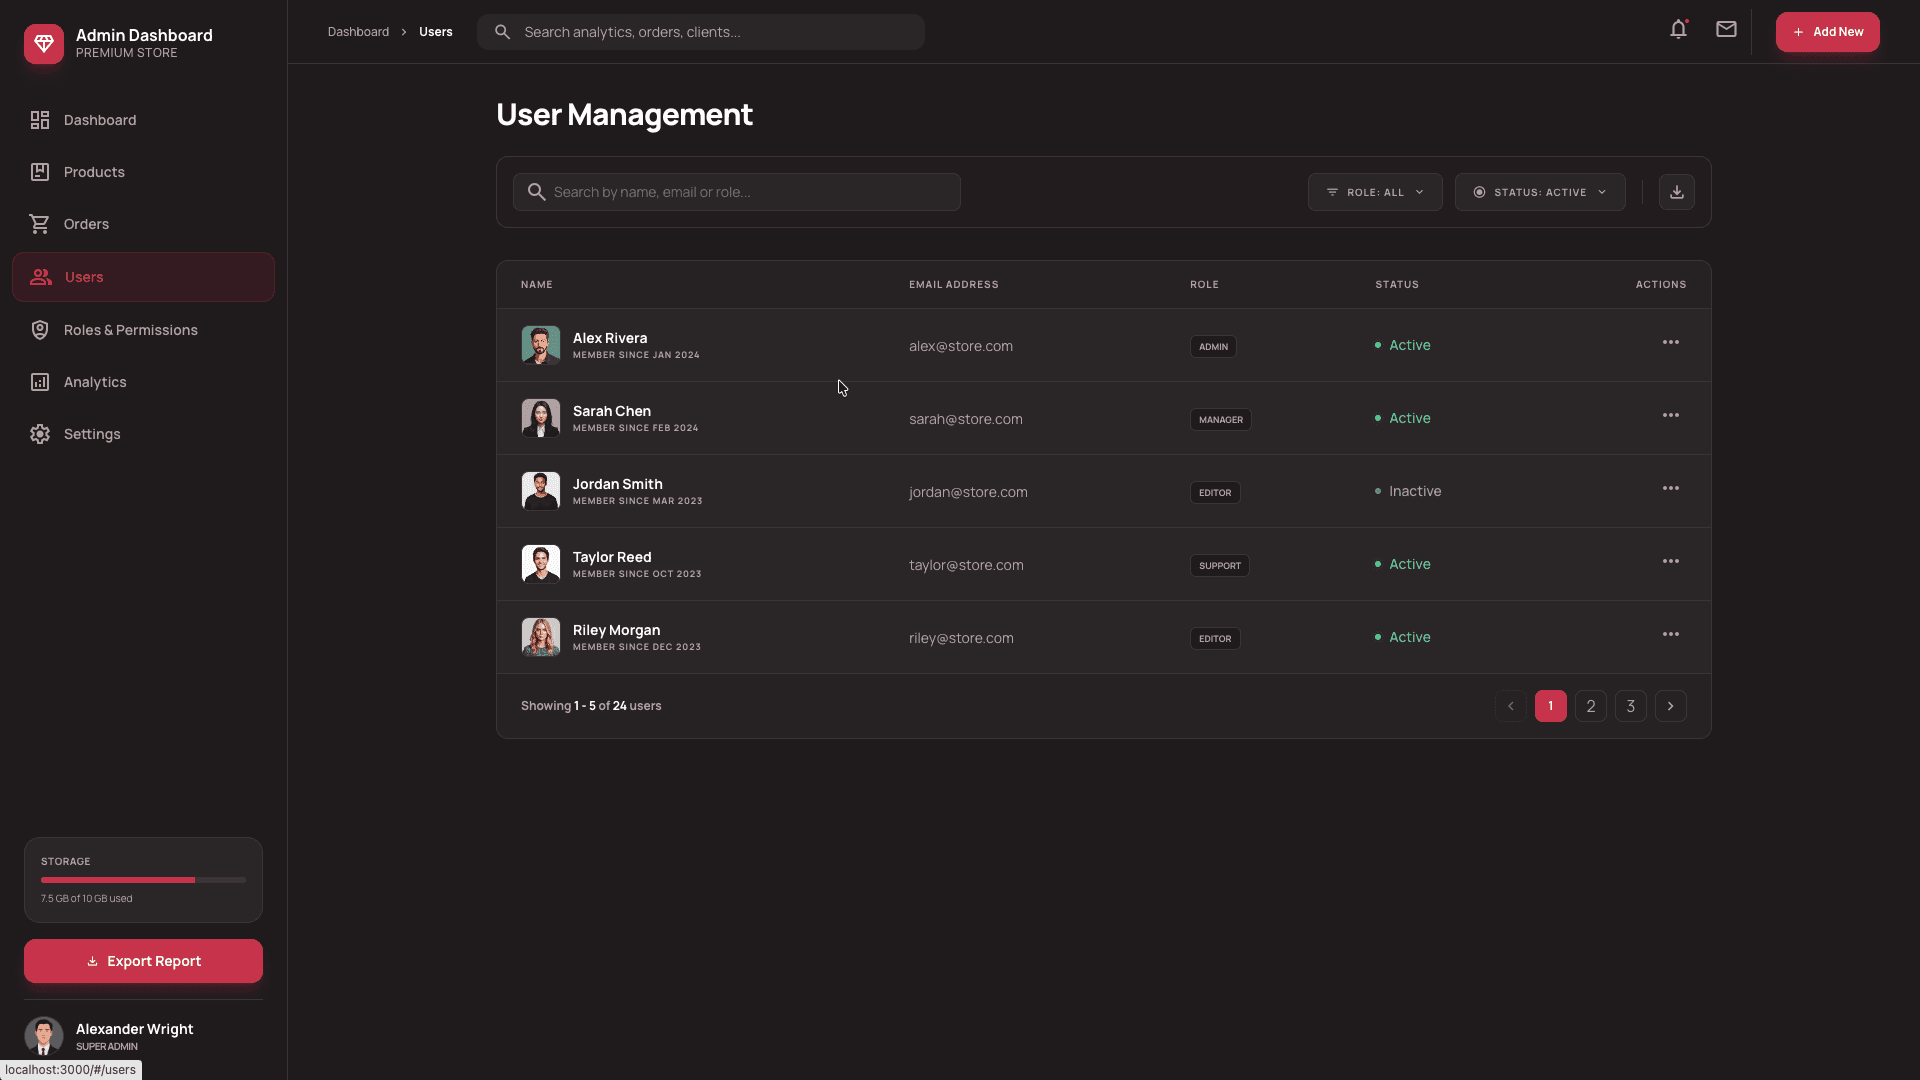
Task: Open Settings via the gear icon
Action: tap(40, 433)
